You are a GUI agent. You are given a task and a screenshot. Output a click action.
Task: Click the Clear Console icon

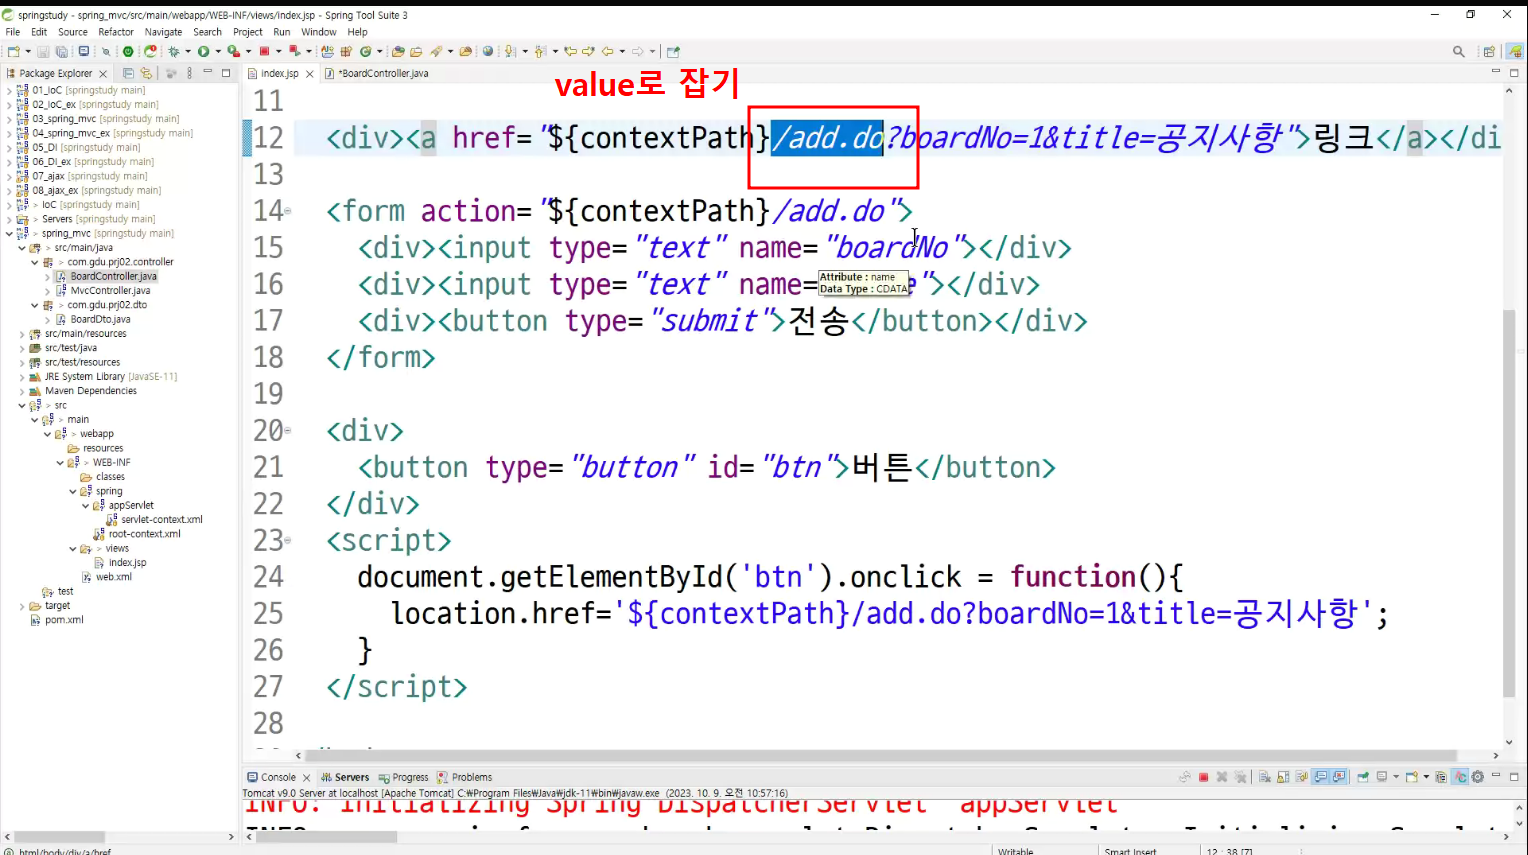[x=1264, y=777]
